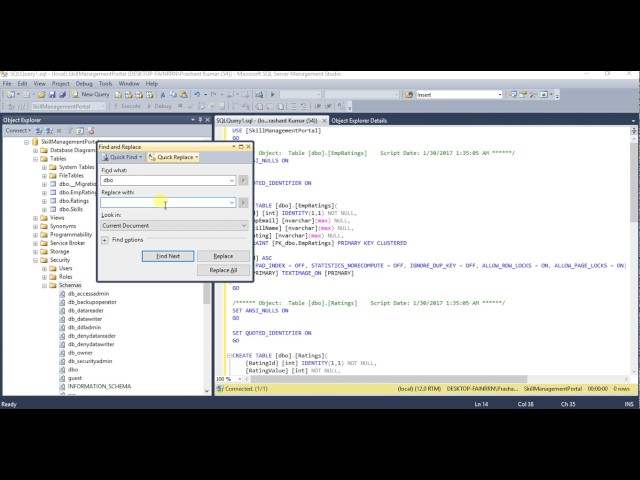Click the Save All icon
The height and width of the screenshot is (480, 640).
click(x=62, y=95)
